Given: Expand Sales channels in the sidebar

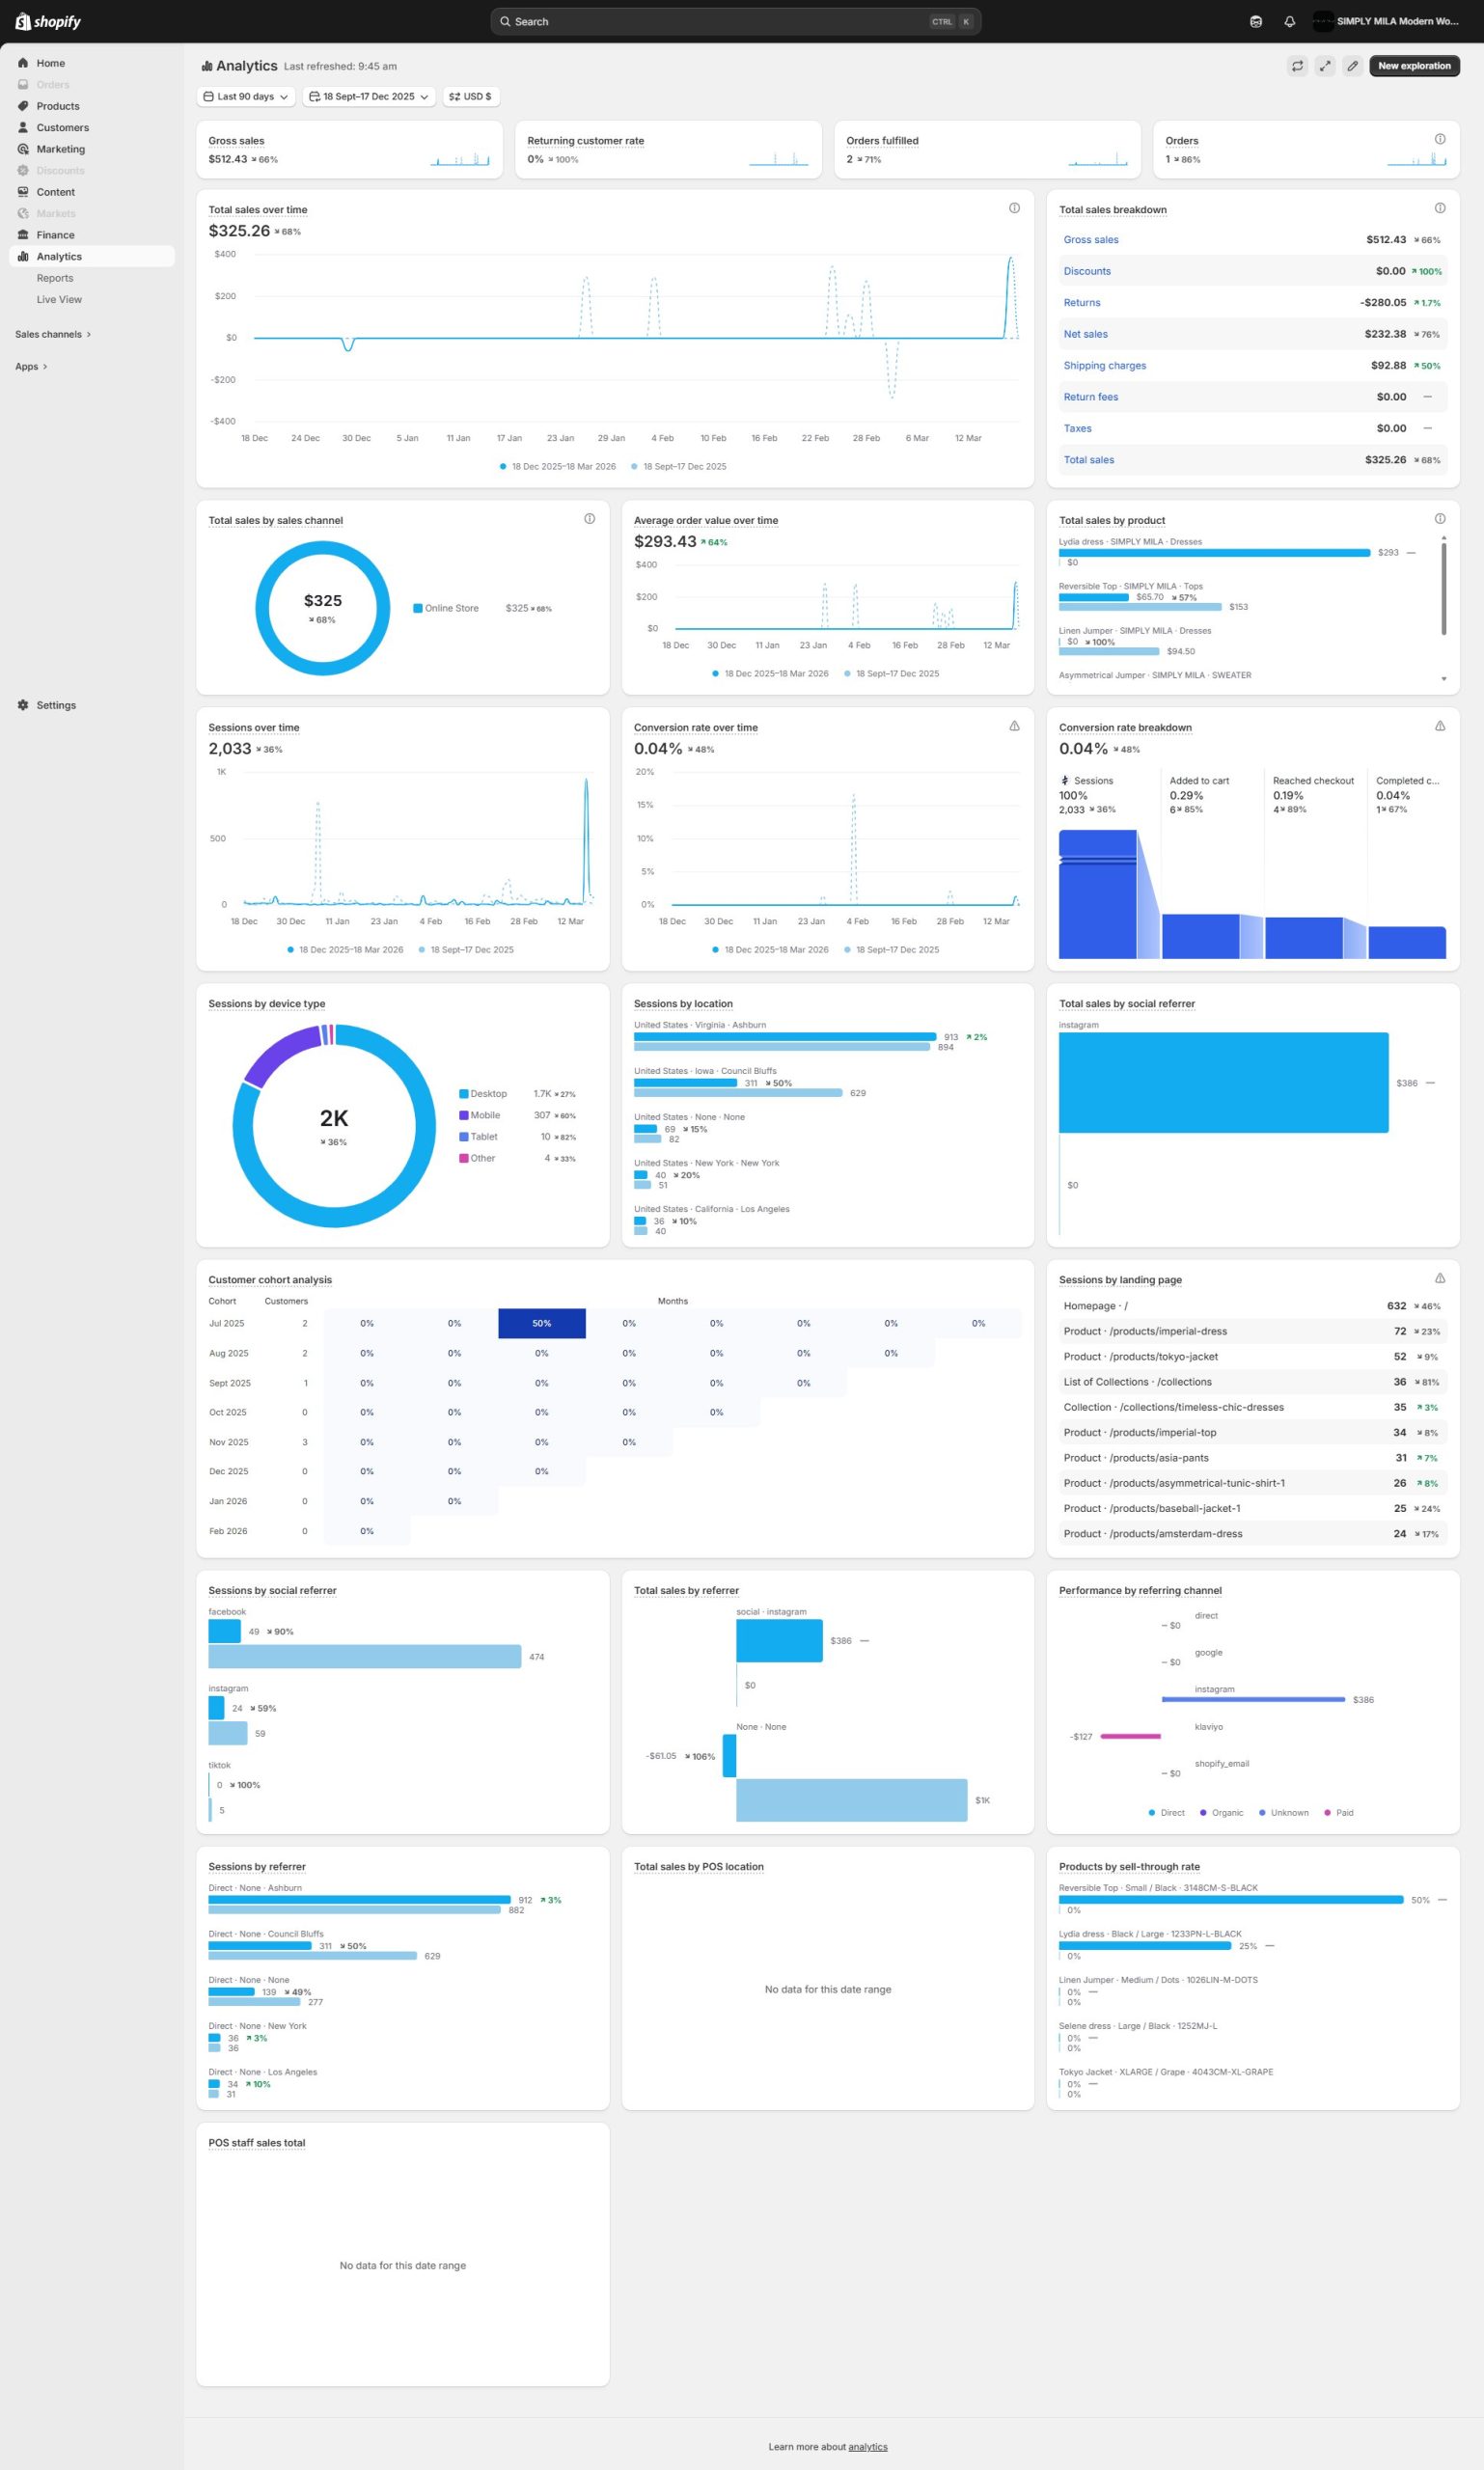Looking at the screenshot, I should click(x=53, y=334).
